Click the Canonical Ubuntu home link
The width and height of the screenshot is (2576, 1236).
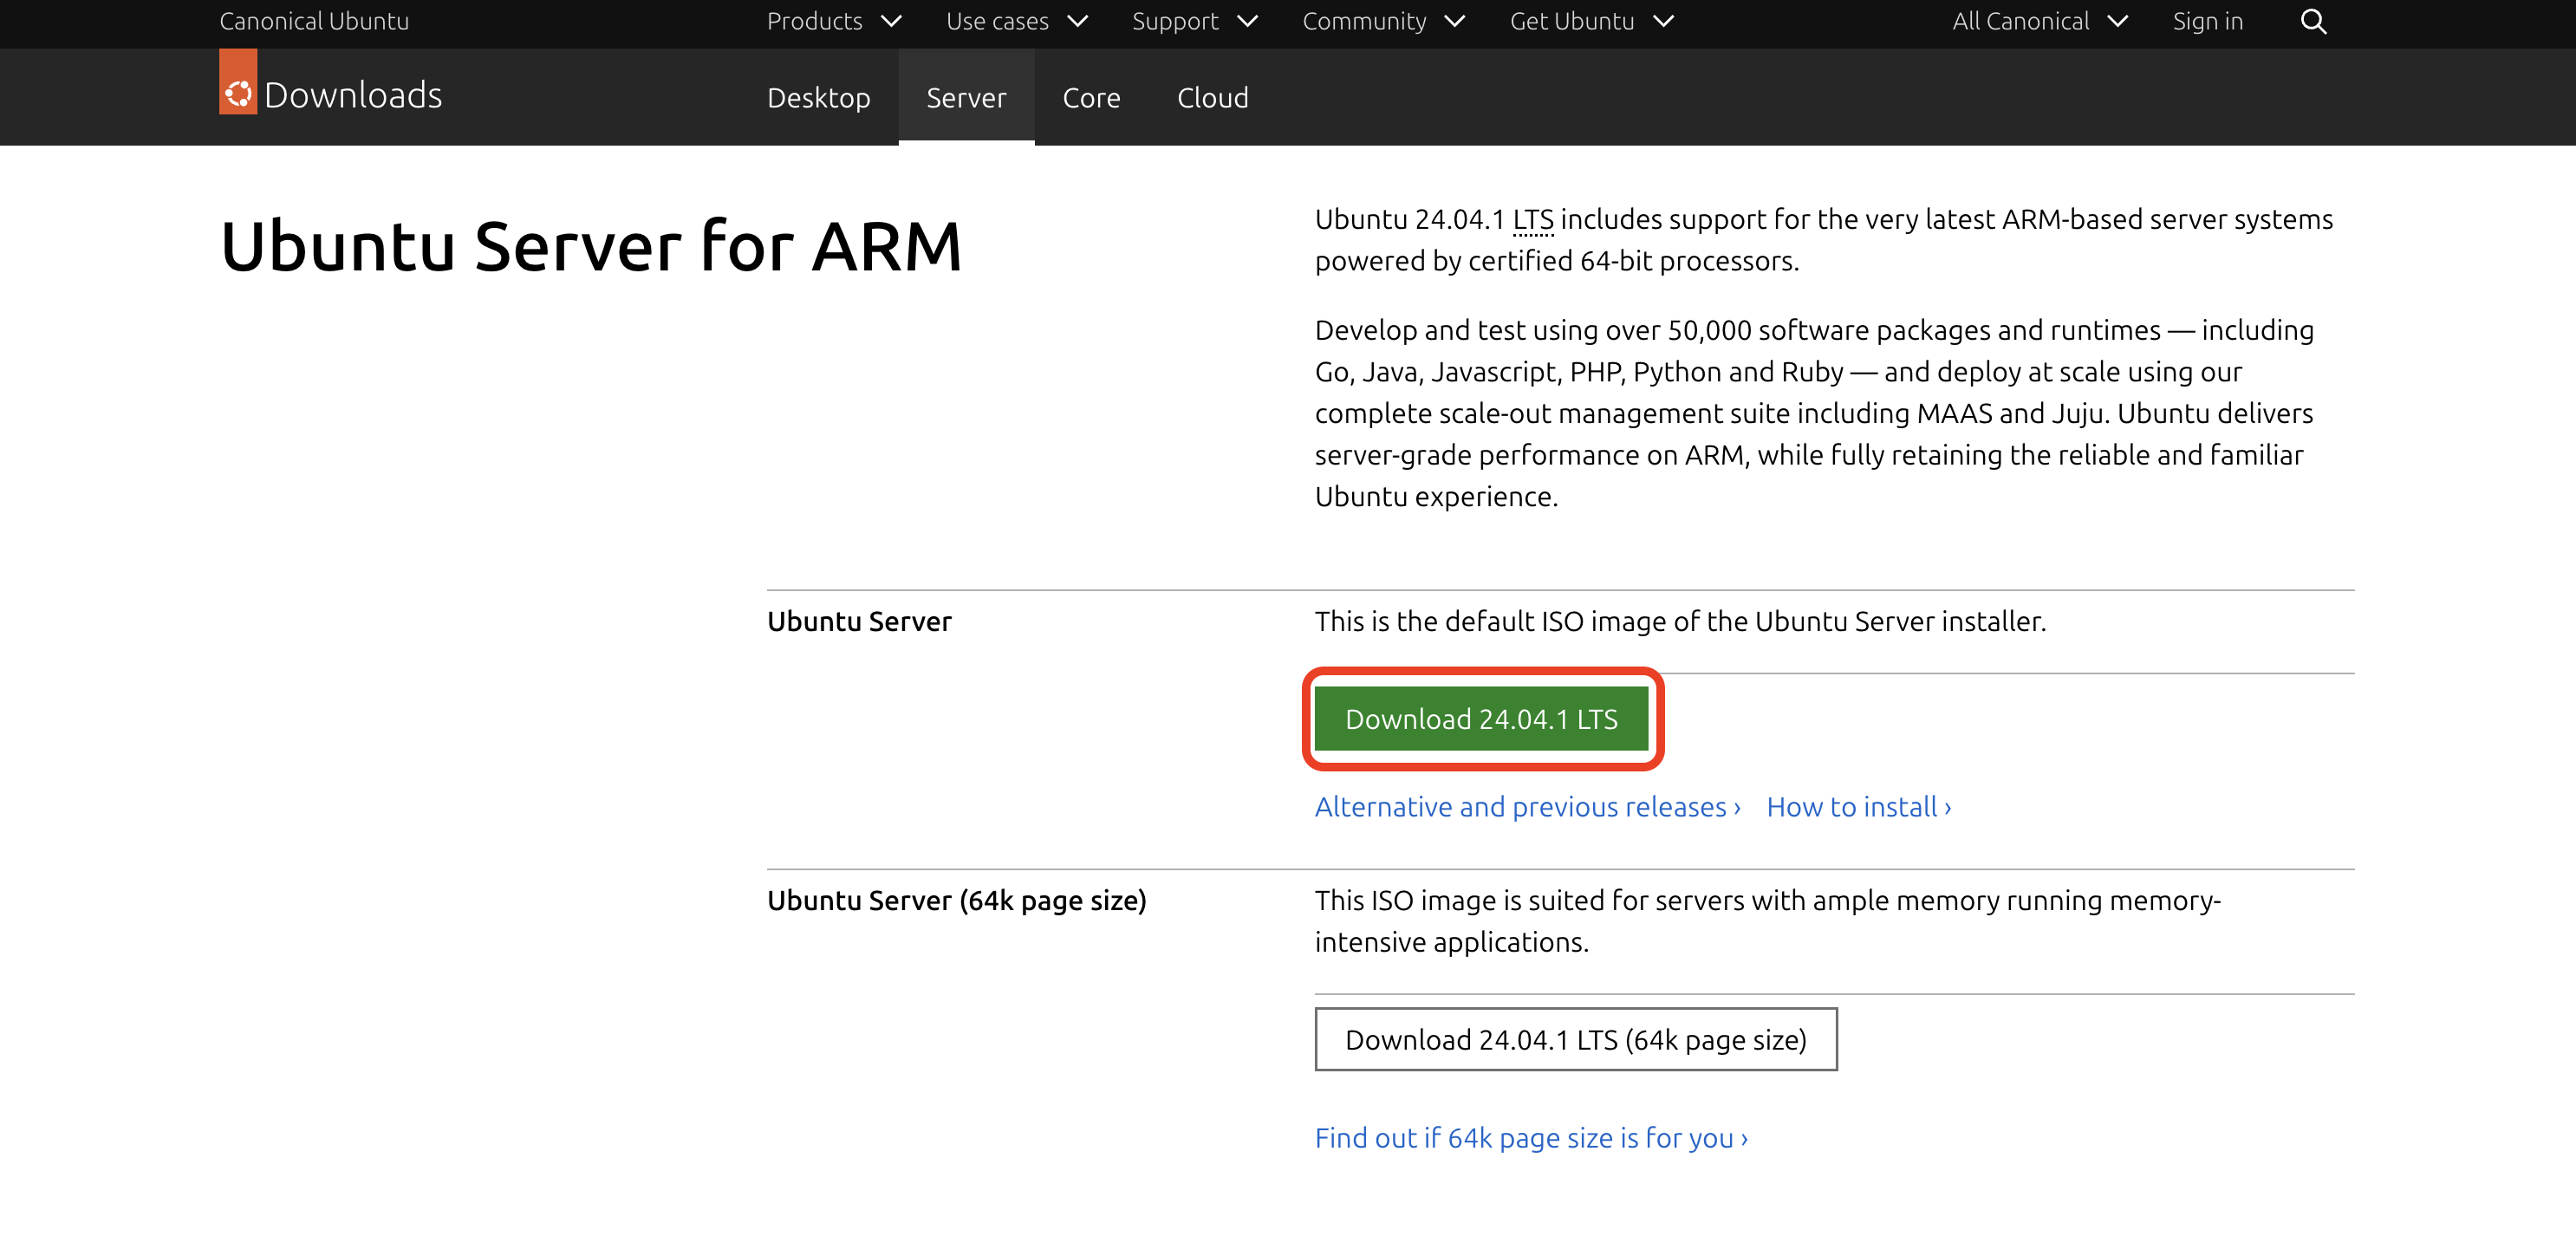click(x=314, y=21)
